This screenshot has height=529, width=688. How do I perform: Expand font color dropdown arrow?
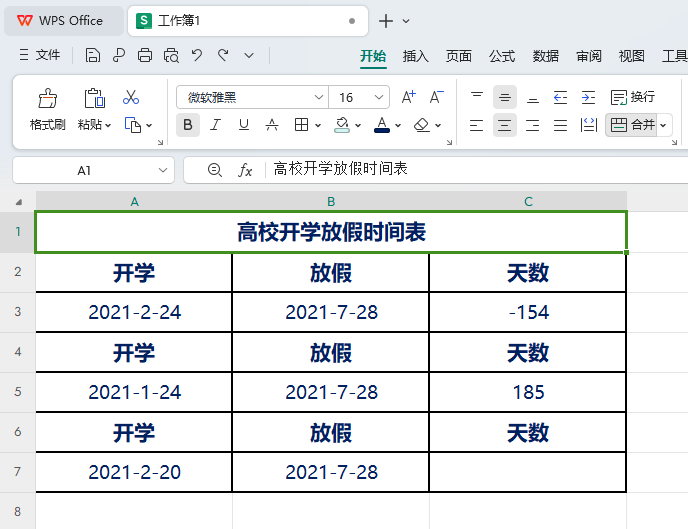[398, 125]
